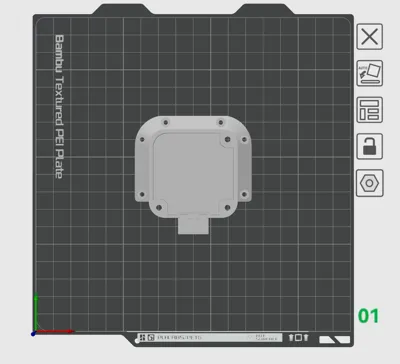
Task: Remove the plate with the X icon
Action: [370, 36]
